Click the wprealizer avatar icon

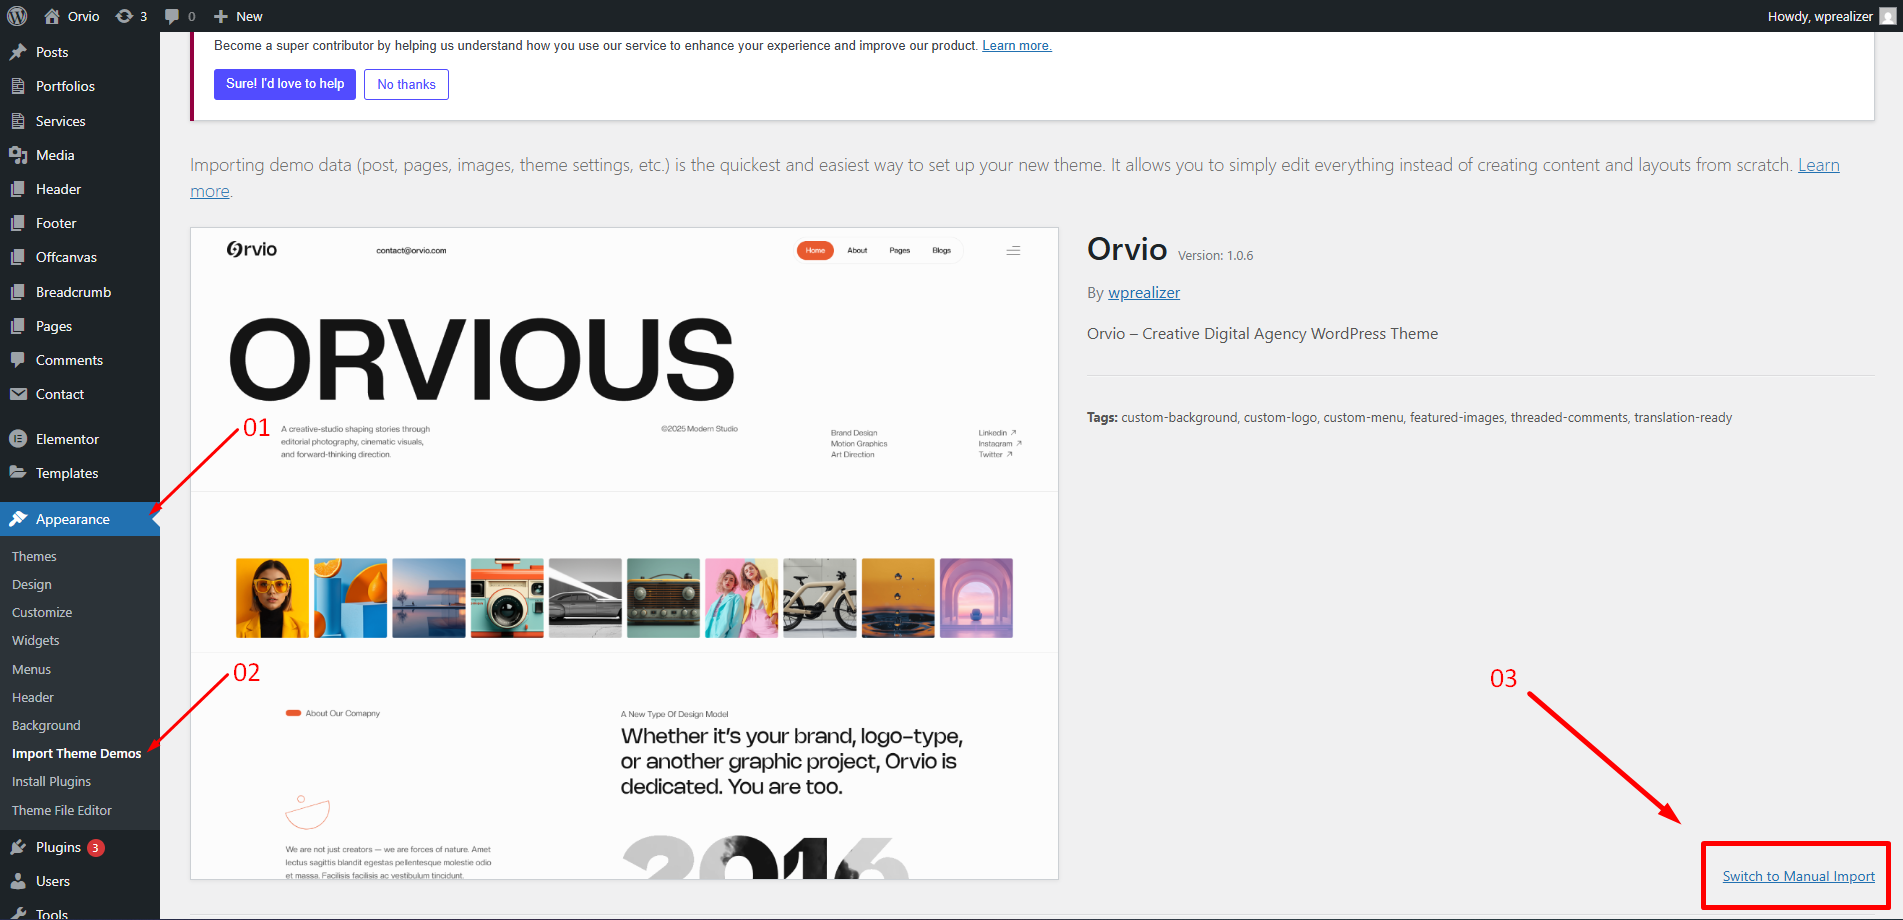(x=1887, y=16)
